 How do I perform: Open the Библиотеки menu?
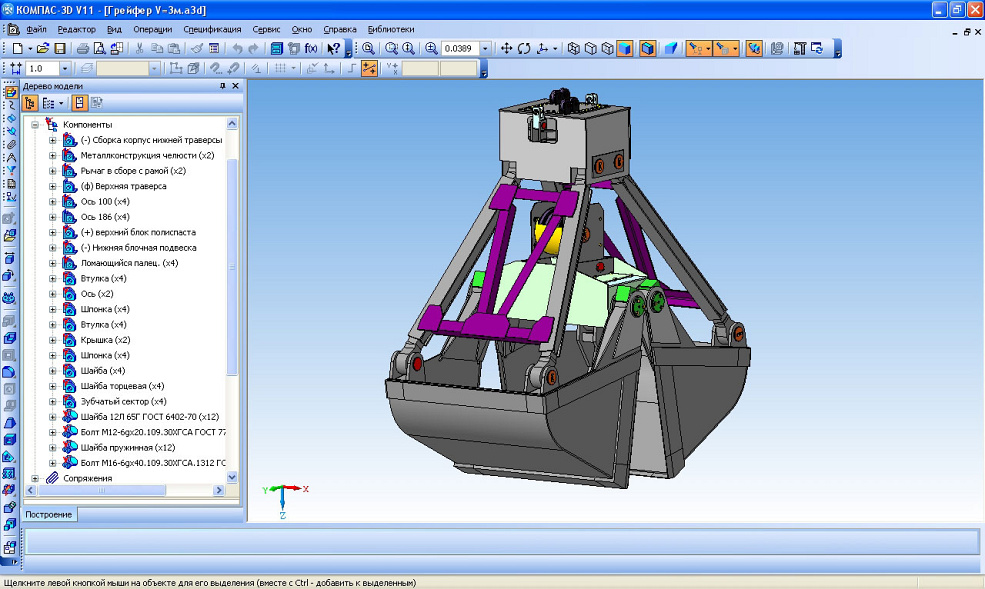(392, 29)
